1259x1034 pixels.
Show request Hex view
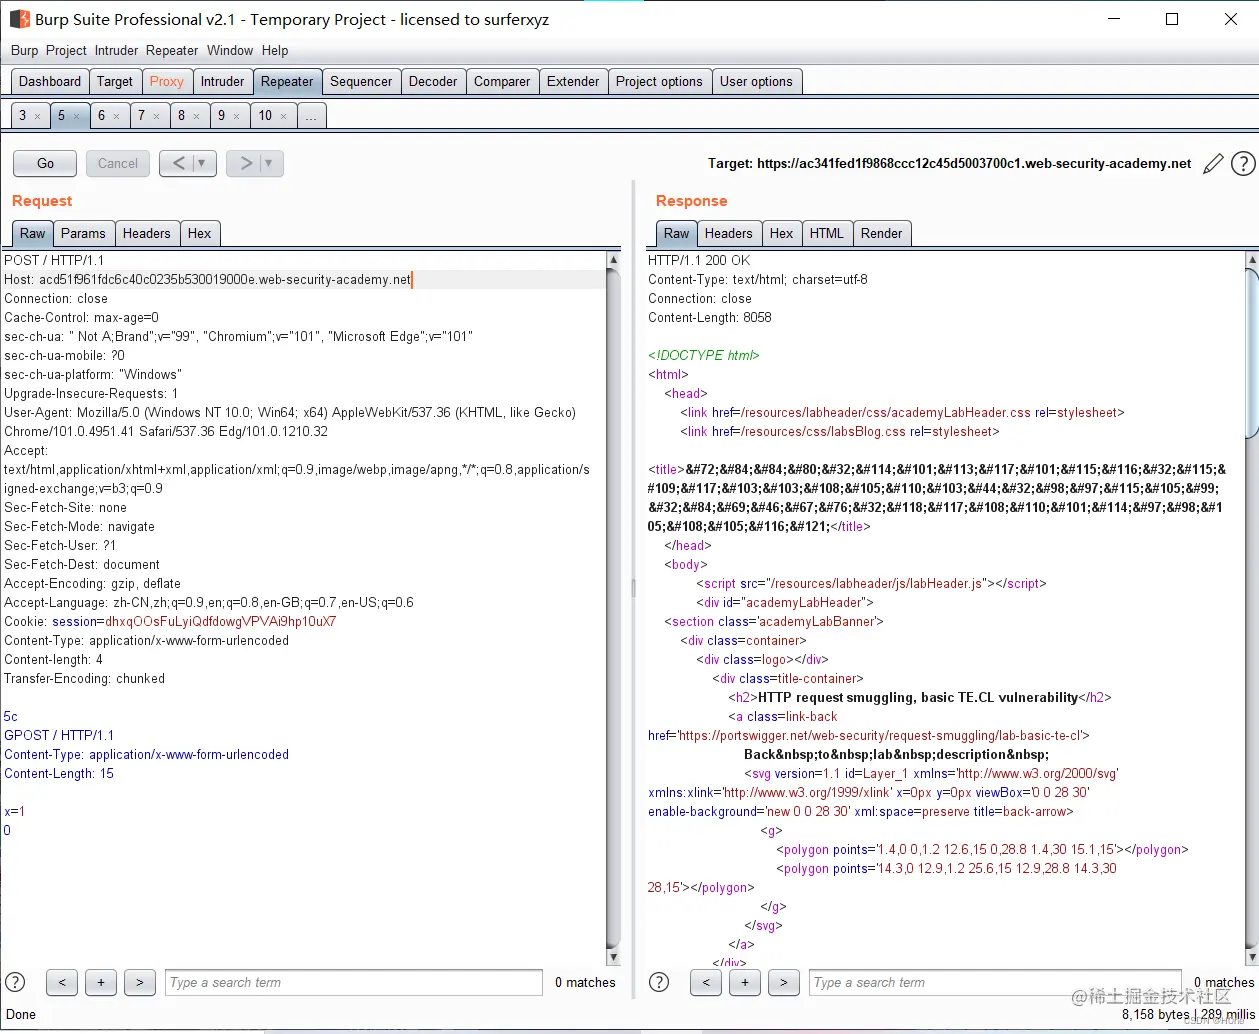point(200,233)
